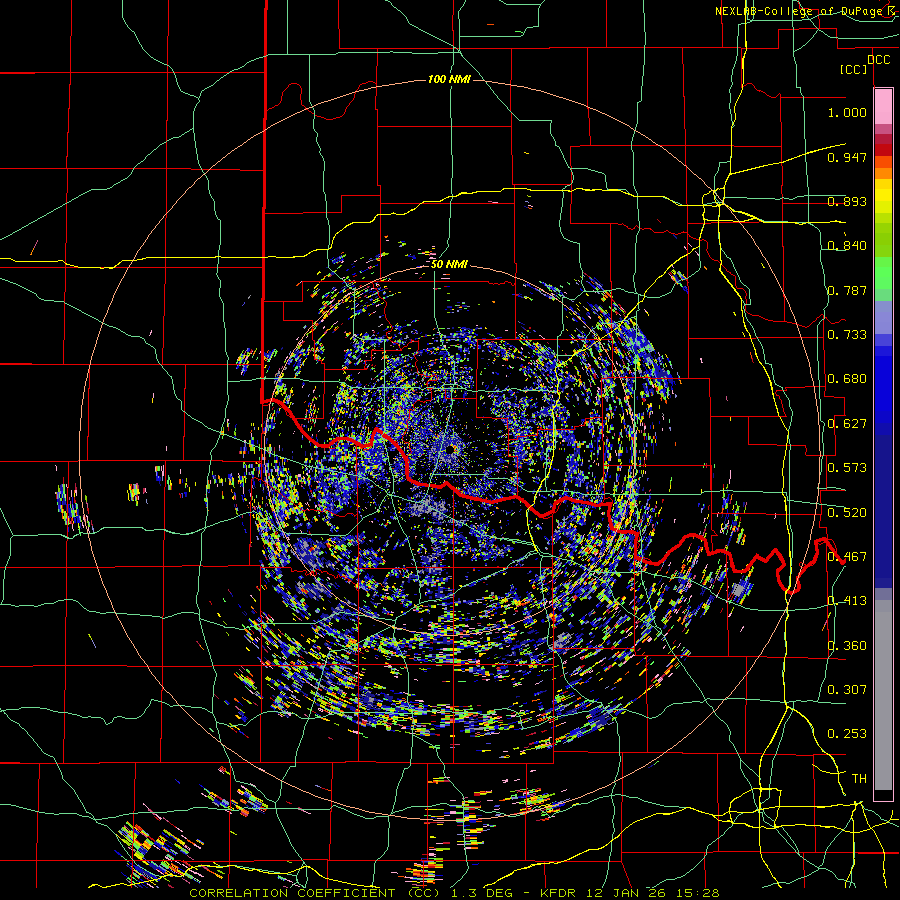900x900 pixels.
Task: Select the 0.520 scale value
Action: tap(847, 512)
